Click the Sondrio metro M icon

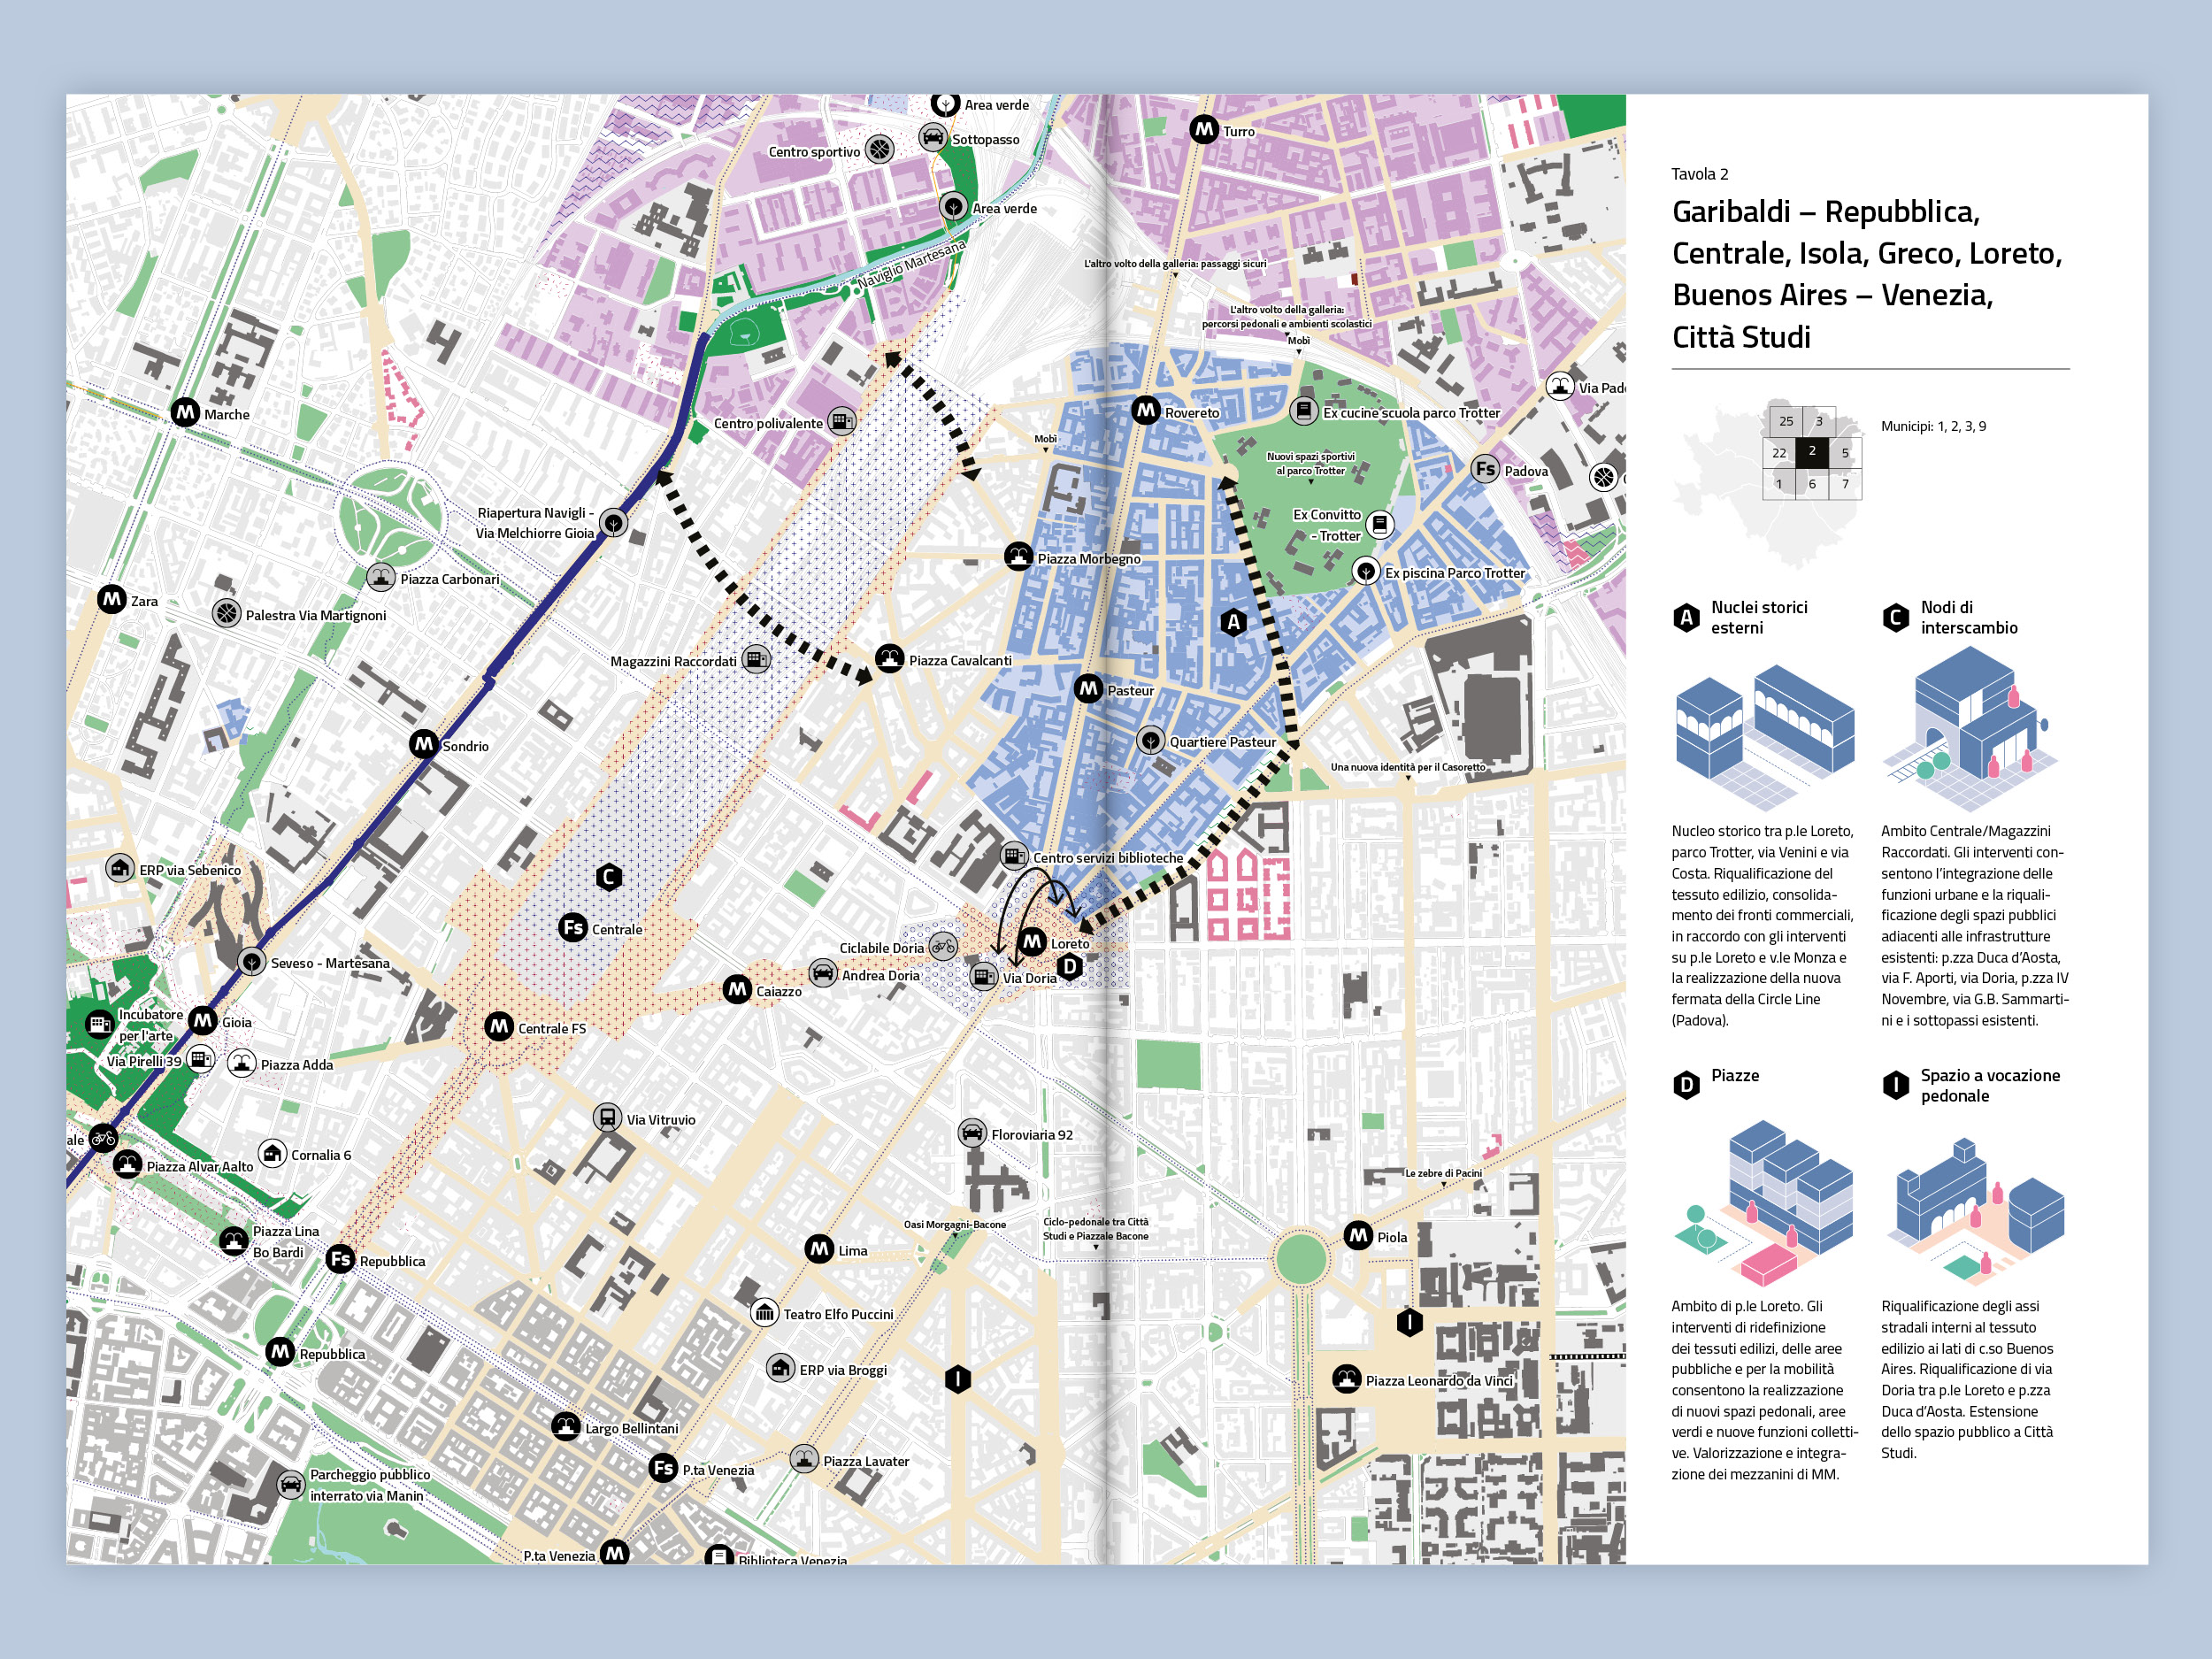tap(424, 744)
